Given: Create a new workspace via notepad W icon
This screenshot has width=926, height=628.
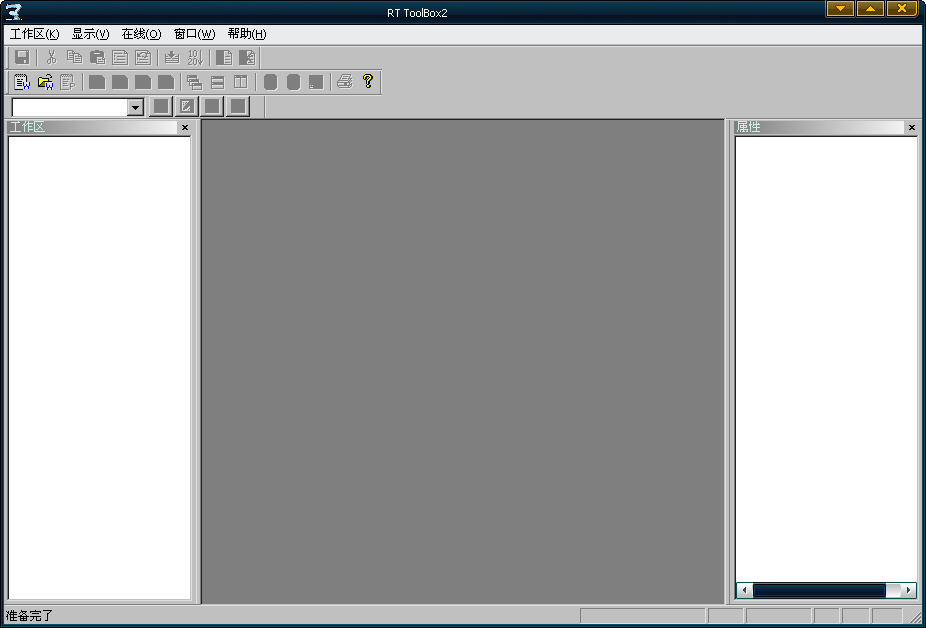Looking at the screenshot, I should [x=22, y=82].
